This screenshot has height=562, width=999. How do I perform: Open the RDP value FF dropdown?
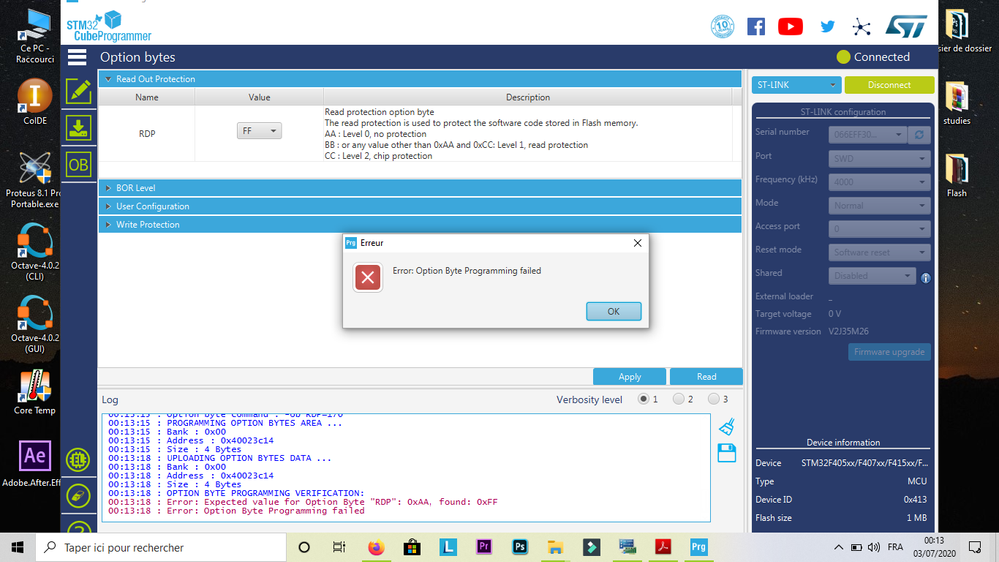click(x=259, y=131)
